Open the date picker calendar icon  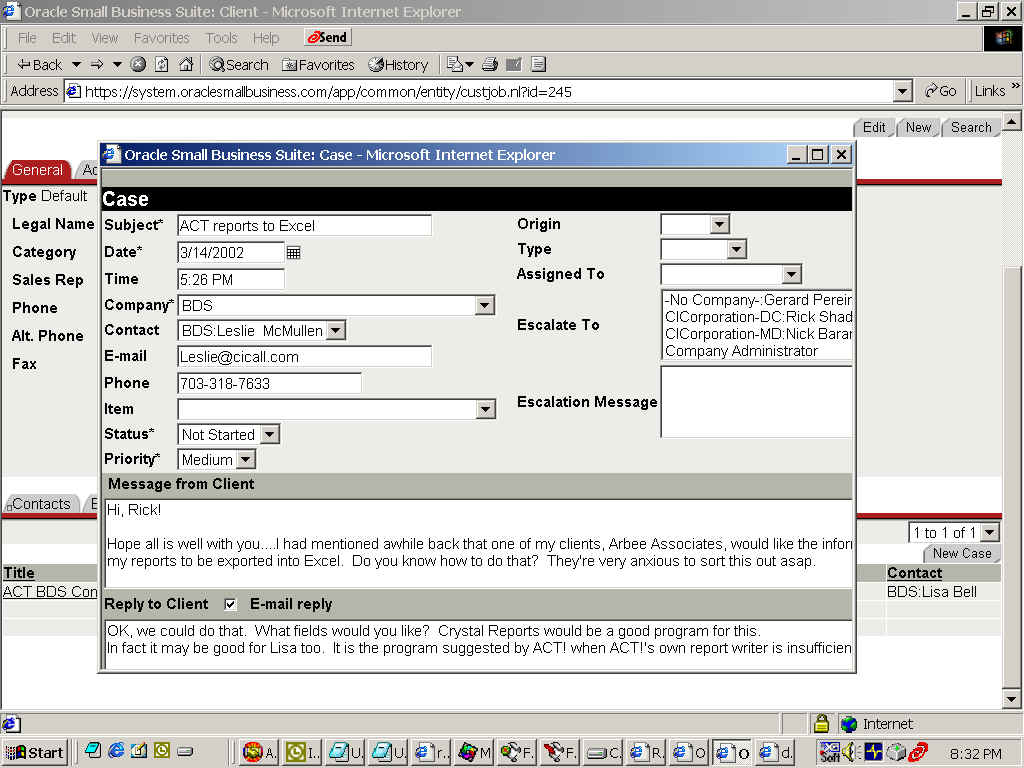tap(293, 253)
